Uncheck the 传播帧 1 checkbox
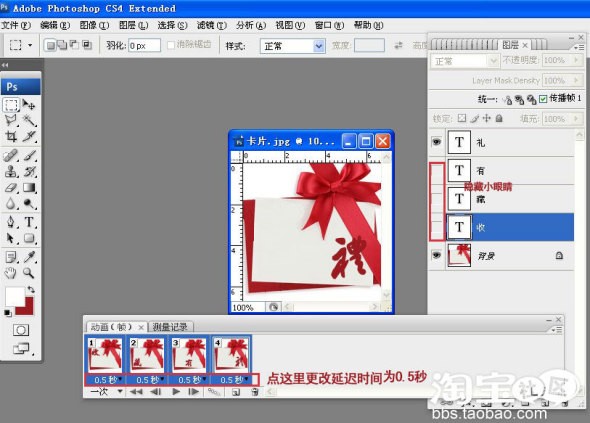The width and height of the screenshot is (590, 423). (x=543, y=99)
